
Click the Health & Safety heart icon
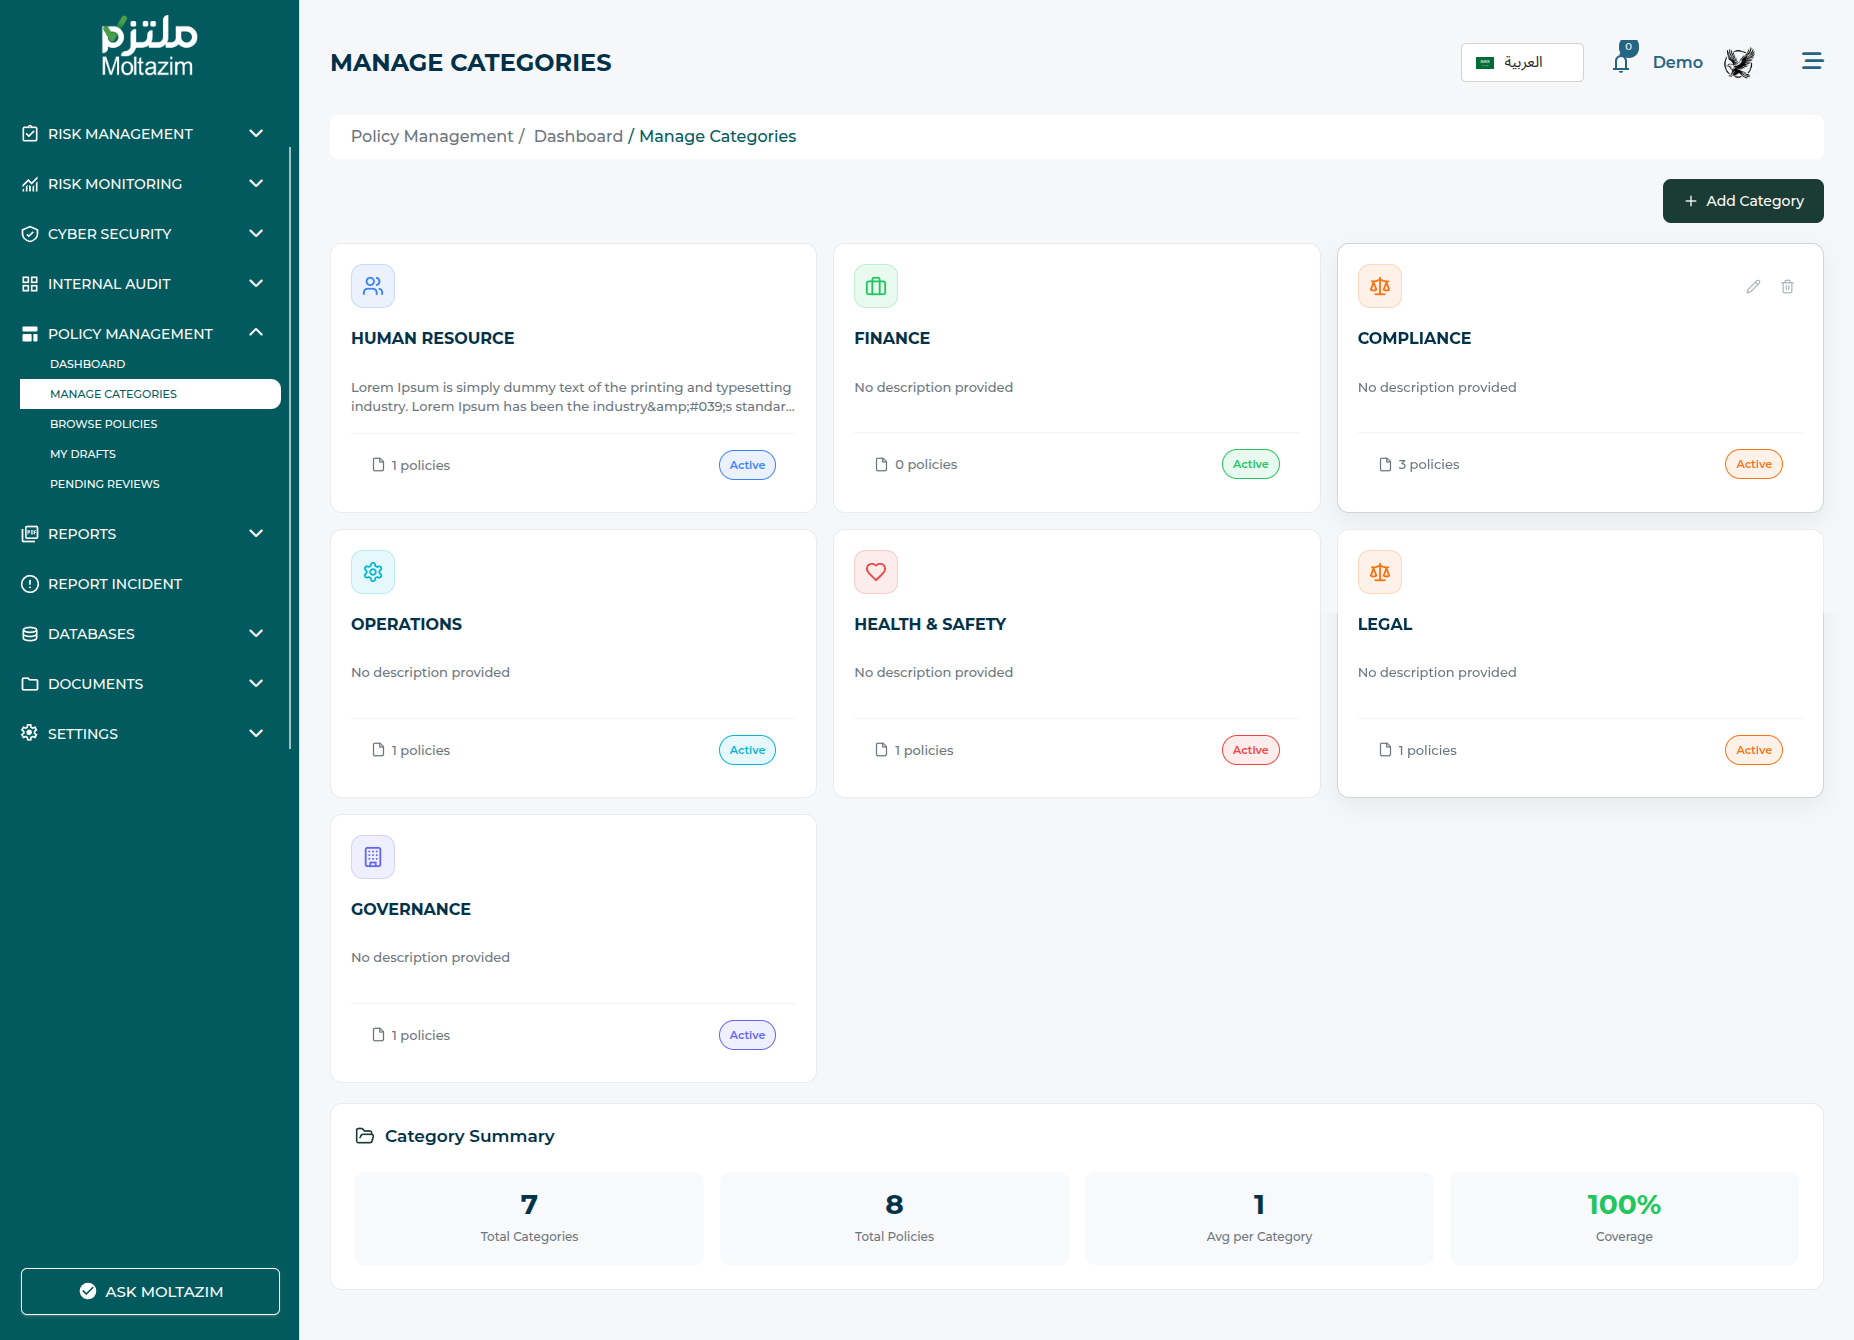[x=876, y=572]
